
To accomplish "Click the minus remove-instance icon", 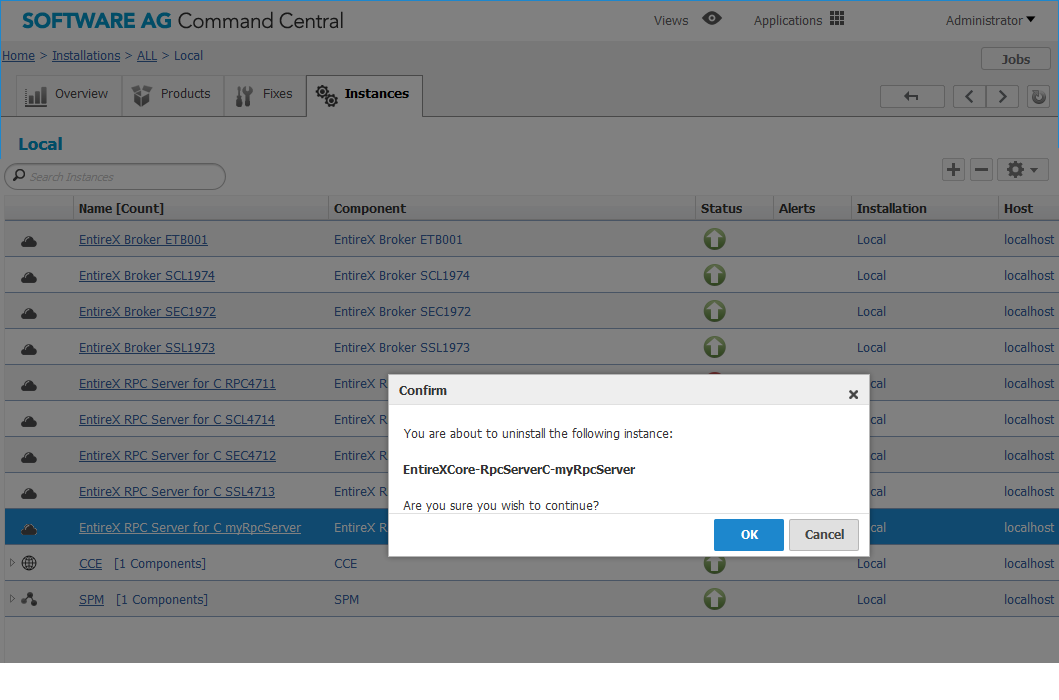I will point(981,170).
